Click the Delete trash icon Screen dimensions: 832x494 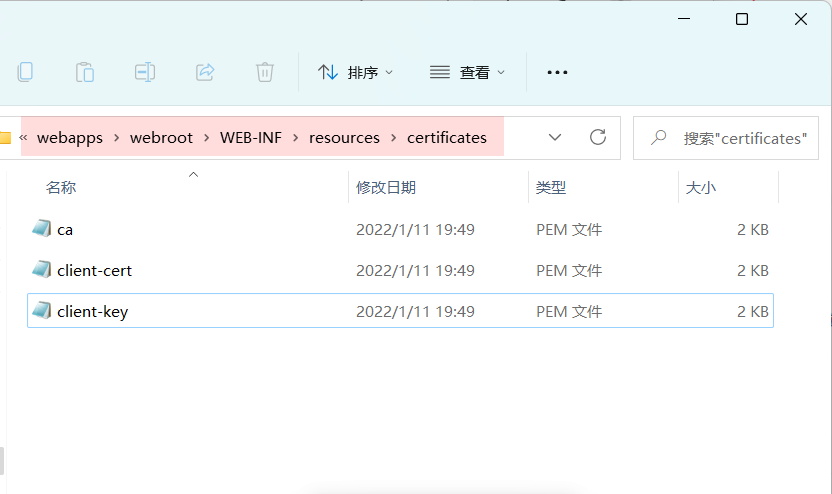coord(265,72)
